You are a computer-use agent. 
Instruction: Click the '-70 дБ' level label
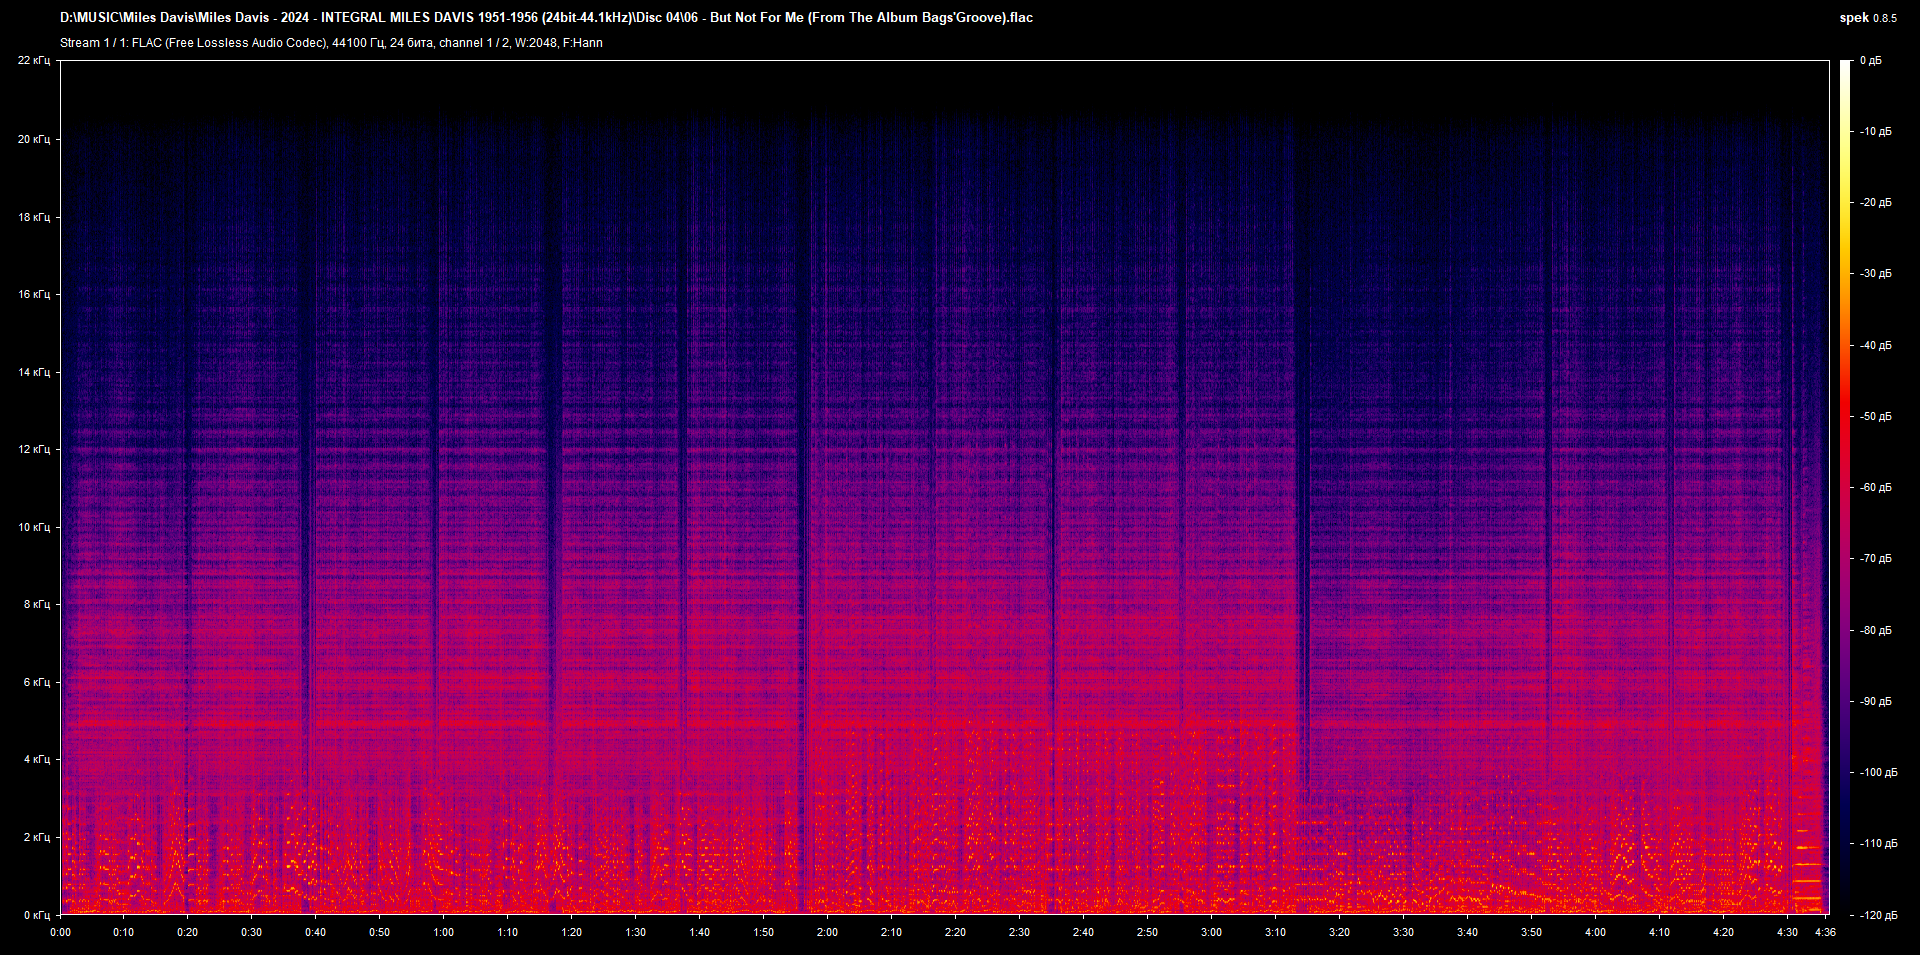[1875, 558]
